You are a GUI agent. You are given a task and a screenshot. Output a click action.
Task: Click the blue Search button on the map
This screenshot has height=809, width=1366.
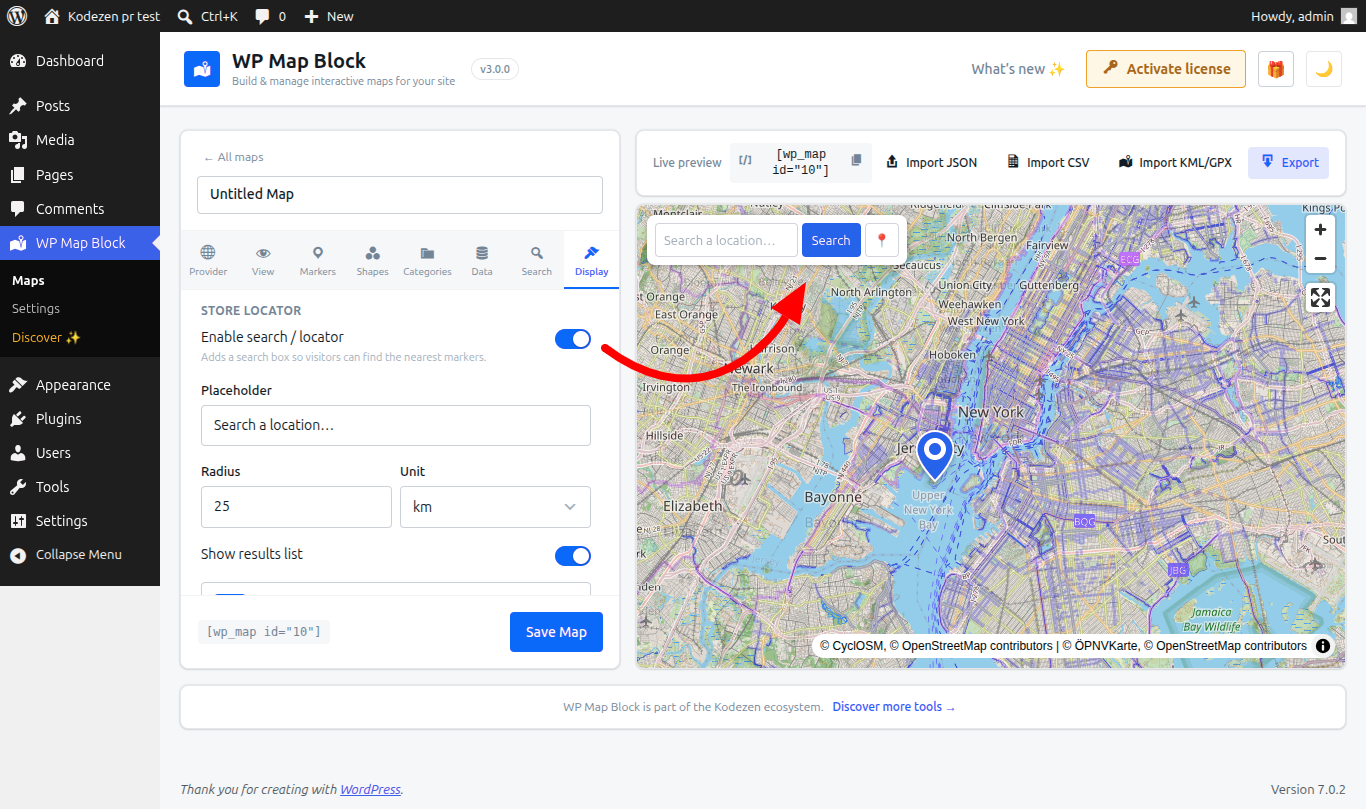coord(831,240)
